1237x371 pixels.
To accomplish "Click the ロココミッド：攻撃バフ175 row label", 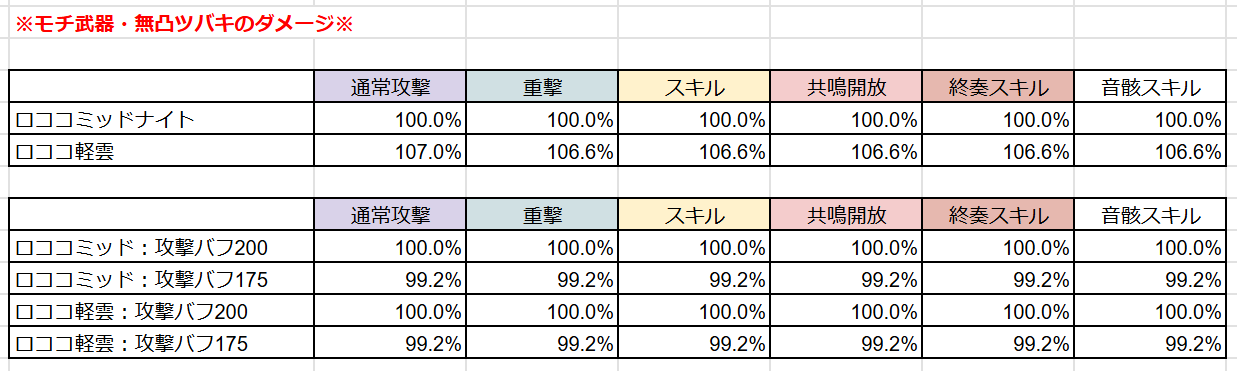I will tap(161, 279).
